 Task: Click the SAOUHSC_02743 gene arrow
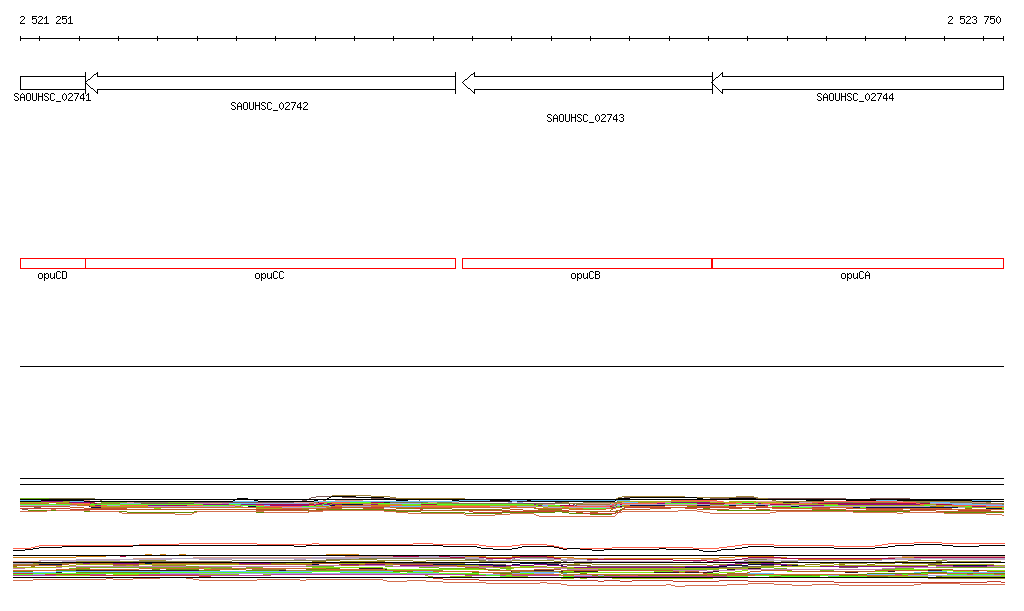pos(587,83)
